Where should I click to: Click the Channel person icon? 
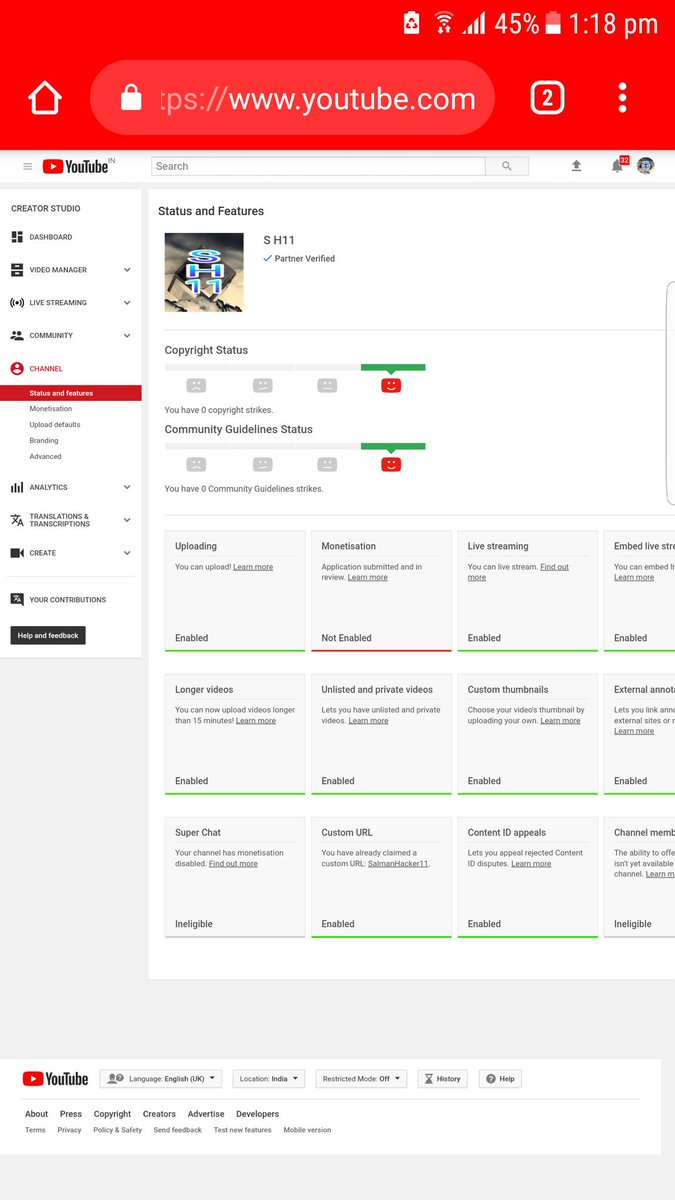pyautogui.click(x=17, y=369)
